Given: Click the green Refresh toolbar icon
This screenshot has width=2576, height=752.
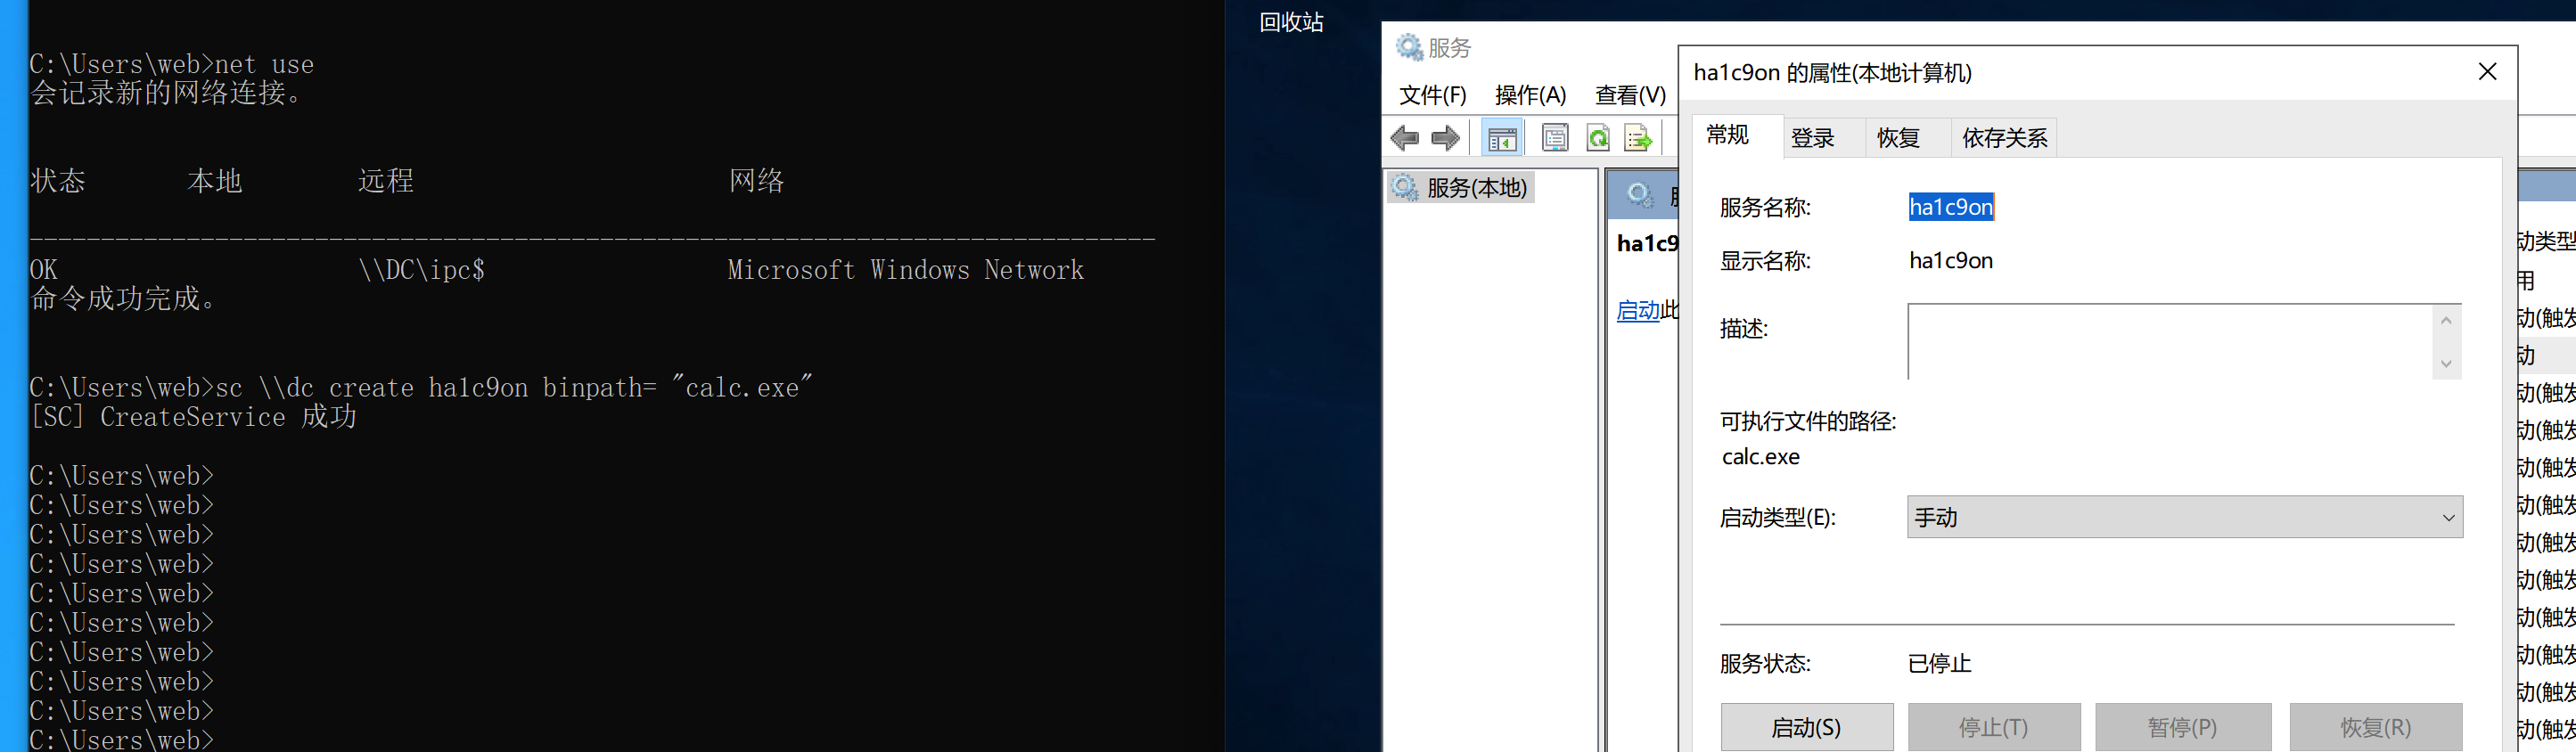Looking at the screenshot, I should (x=1598, y=138).
